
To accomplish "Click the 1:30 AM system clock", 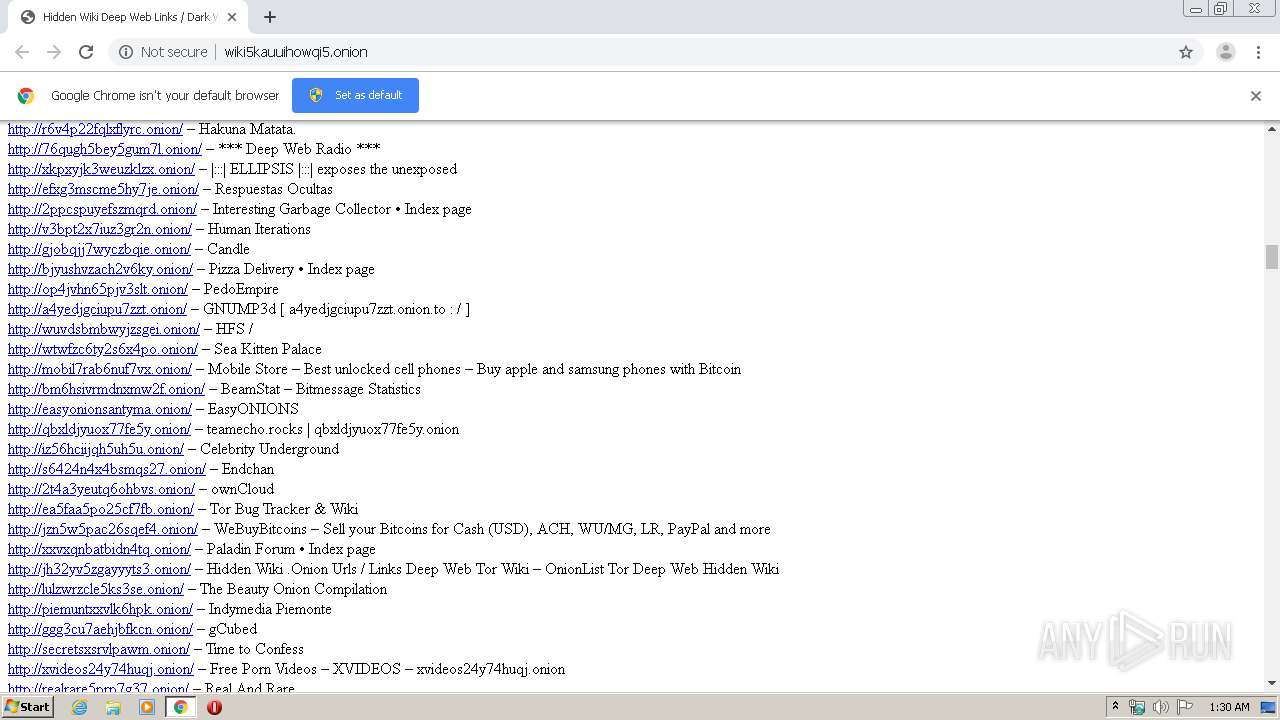I will point(1229,707).
